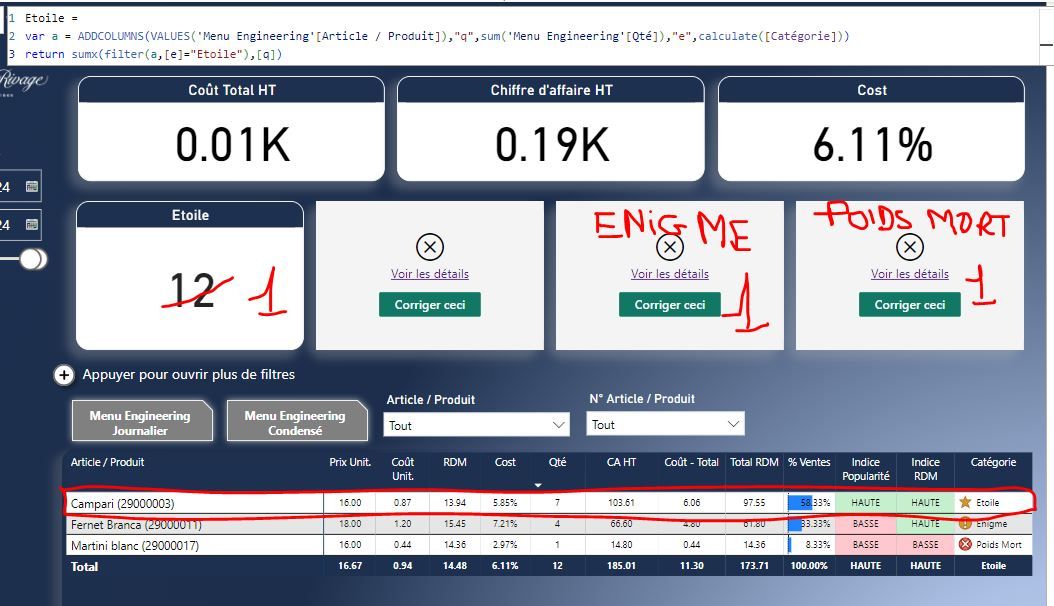Click 'Appuyer pour ouvrir plus de filtres' text
This screenshot has width=1054, height=606.
click(189, 374)
